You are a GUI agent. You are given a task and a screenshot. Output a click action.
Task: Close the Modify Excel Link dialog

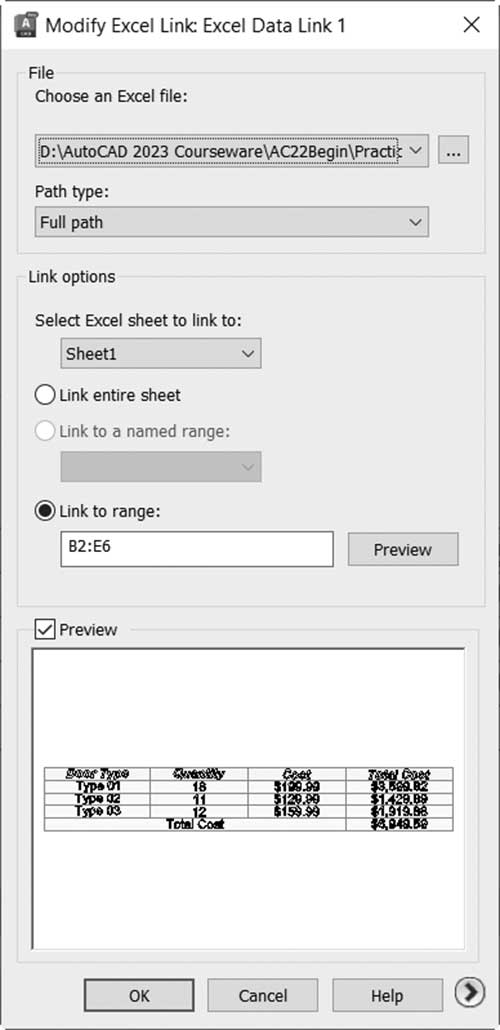click(x=472, y=25)
